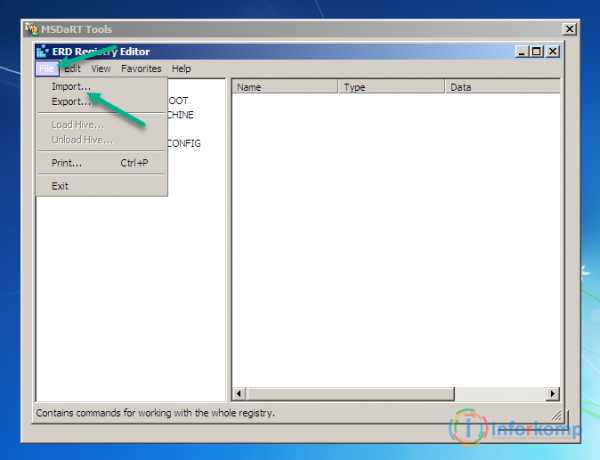Click the Type column header
This screenshot has height=460, width=600.
coord(391,87)
